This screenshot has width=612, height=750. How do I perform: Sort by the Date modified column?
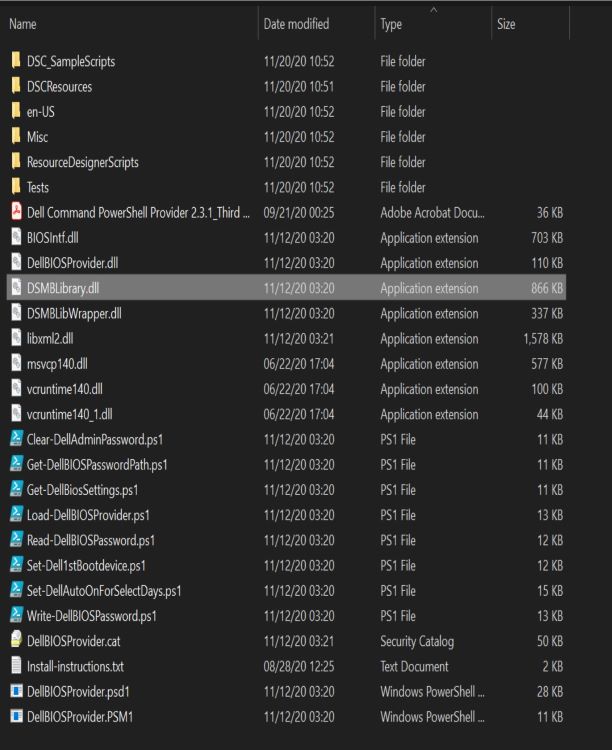[296, 24]
